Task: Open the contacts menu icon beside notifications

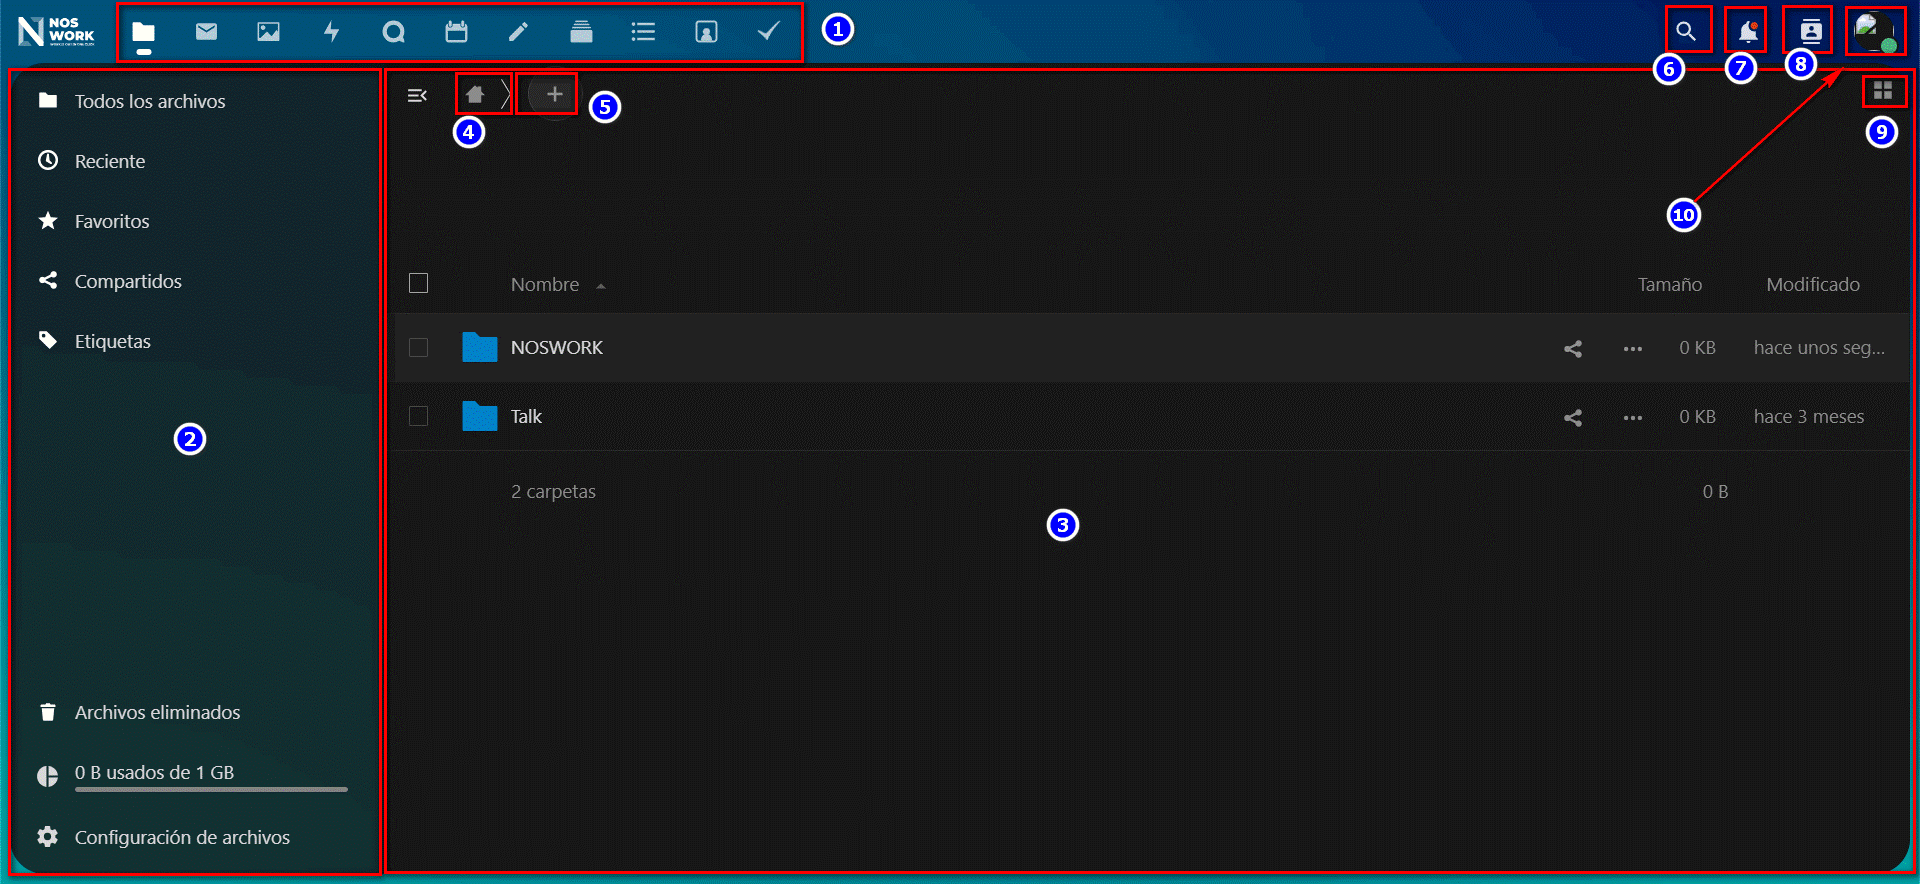Action: [x=1811, y=31]
